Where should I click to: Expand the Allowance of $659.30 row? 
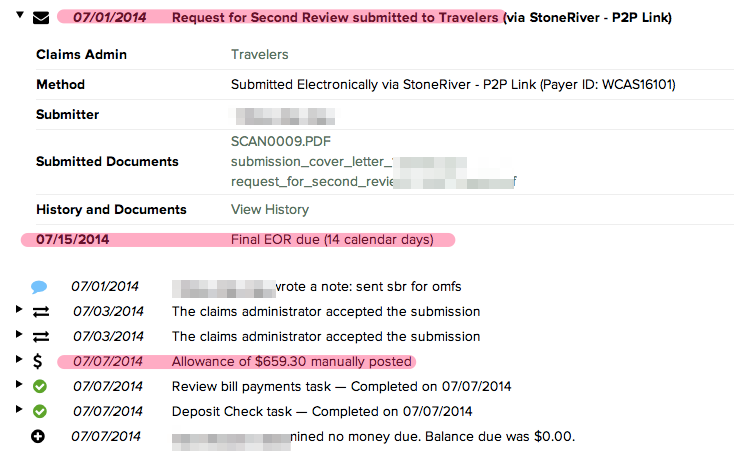pyautogui.click(x=19, y=359)
